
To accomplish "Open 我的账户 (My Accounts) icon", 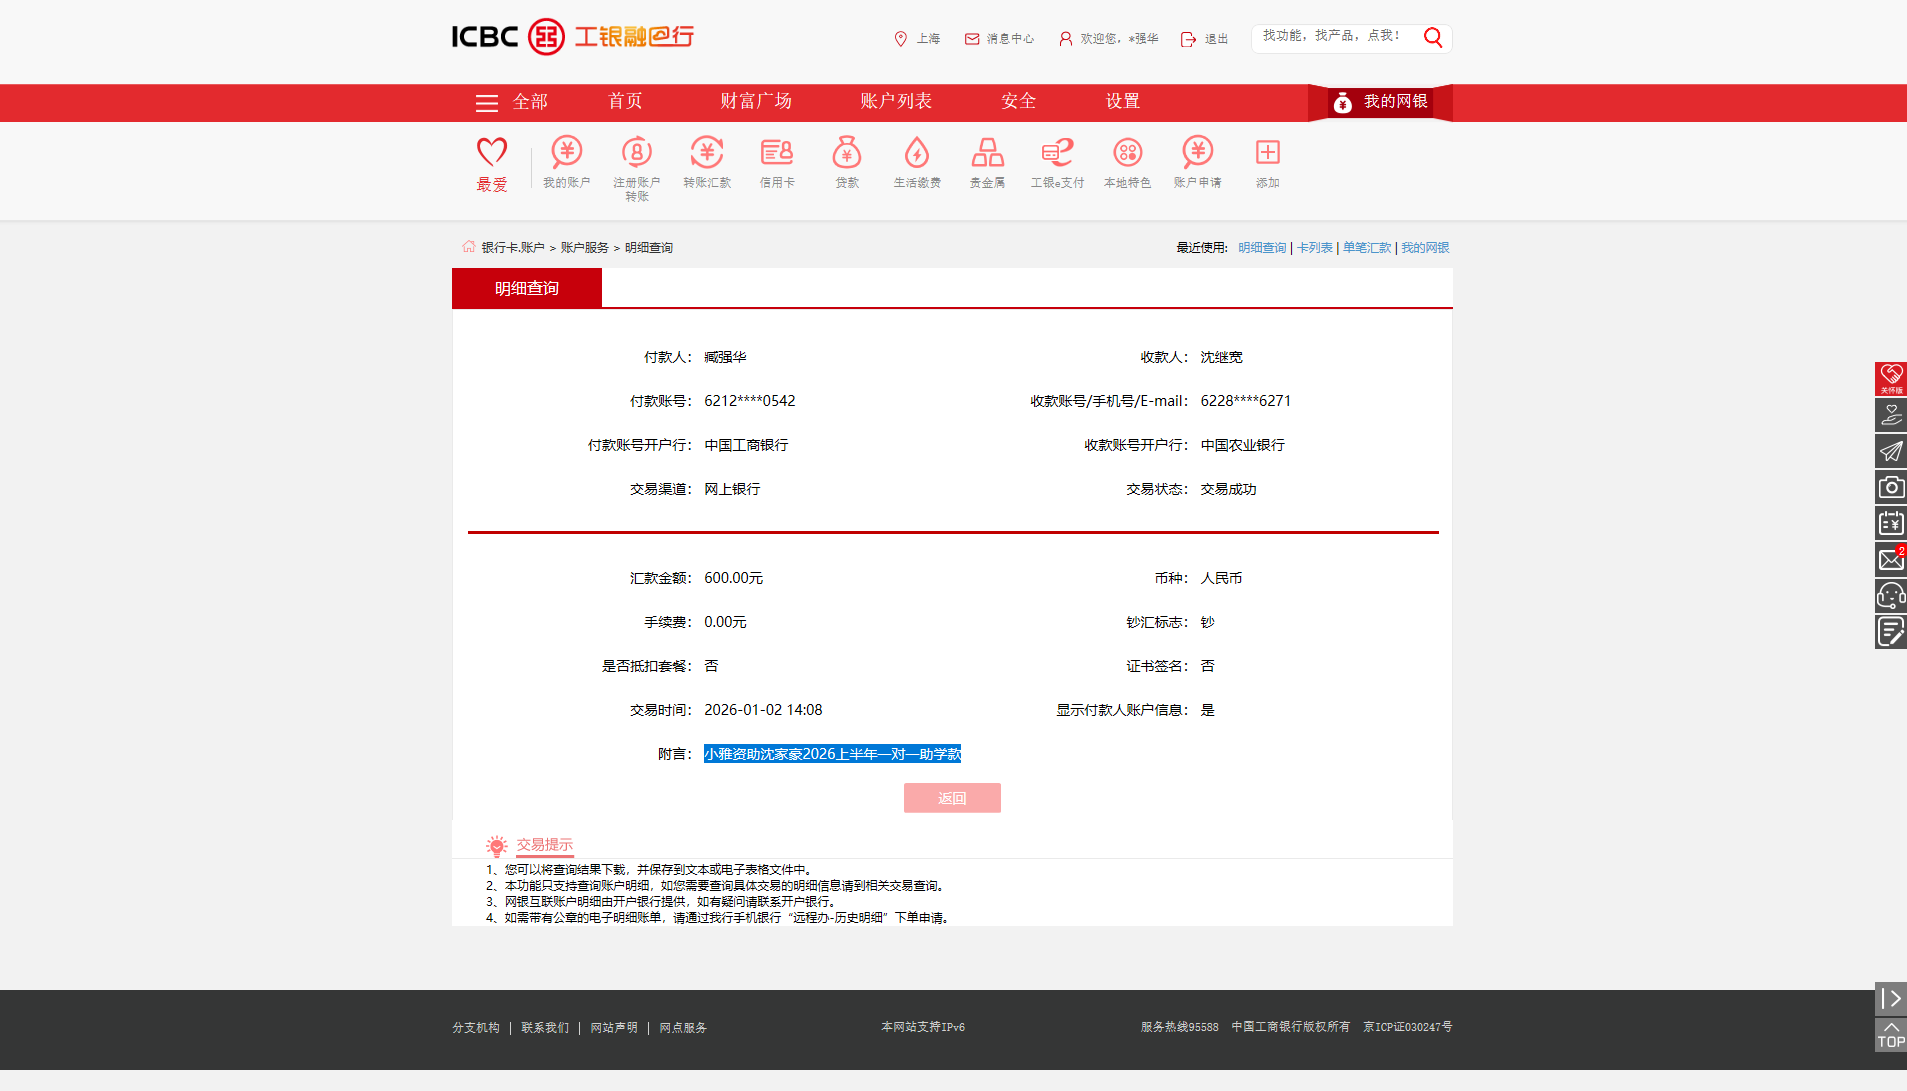I will click(566, 162).
